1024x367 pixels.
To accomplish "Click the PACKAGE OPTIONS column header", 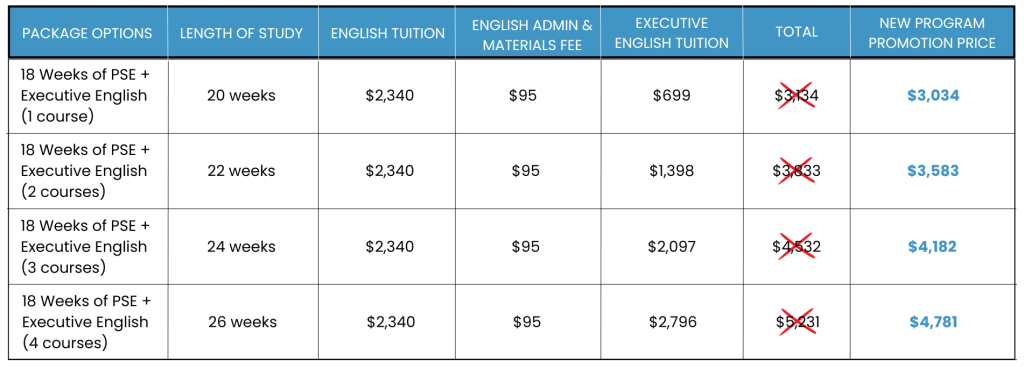I will pyautogui.click(x=88, y=33).
